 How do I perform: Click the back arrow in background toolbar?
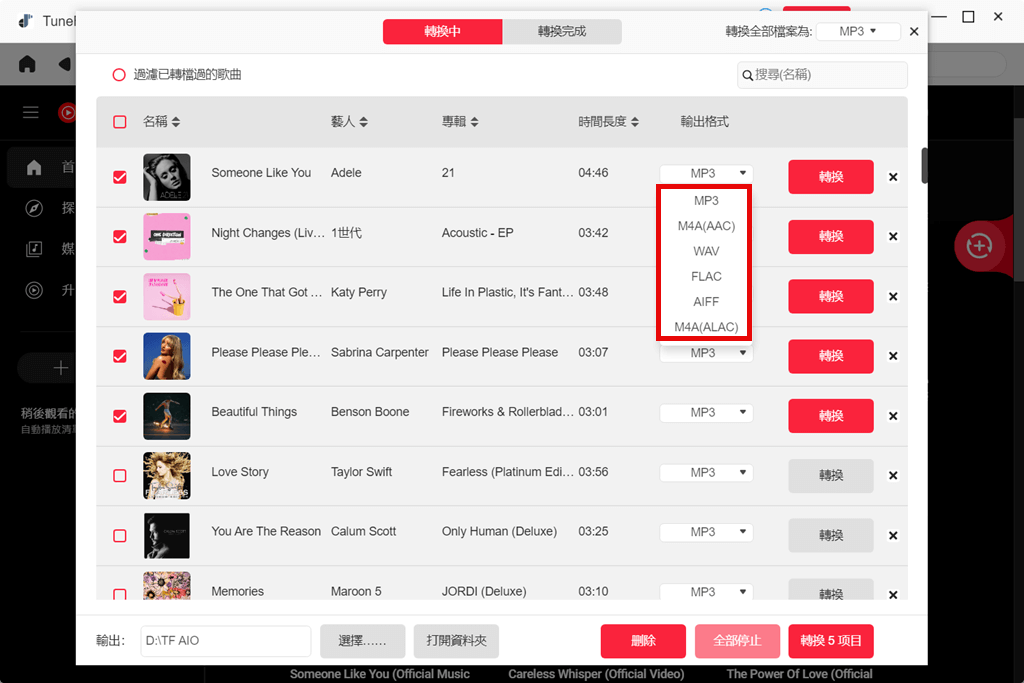[65, 64]
